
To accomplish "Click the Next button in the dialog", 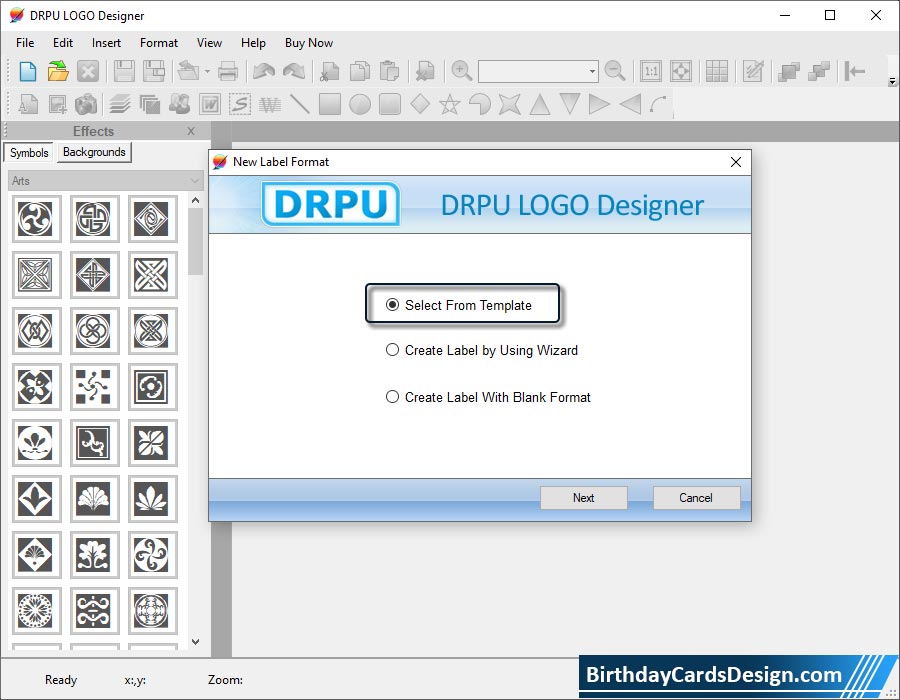I will click(x=583, y=497).
